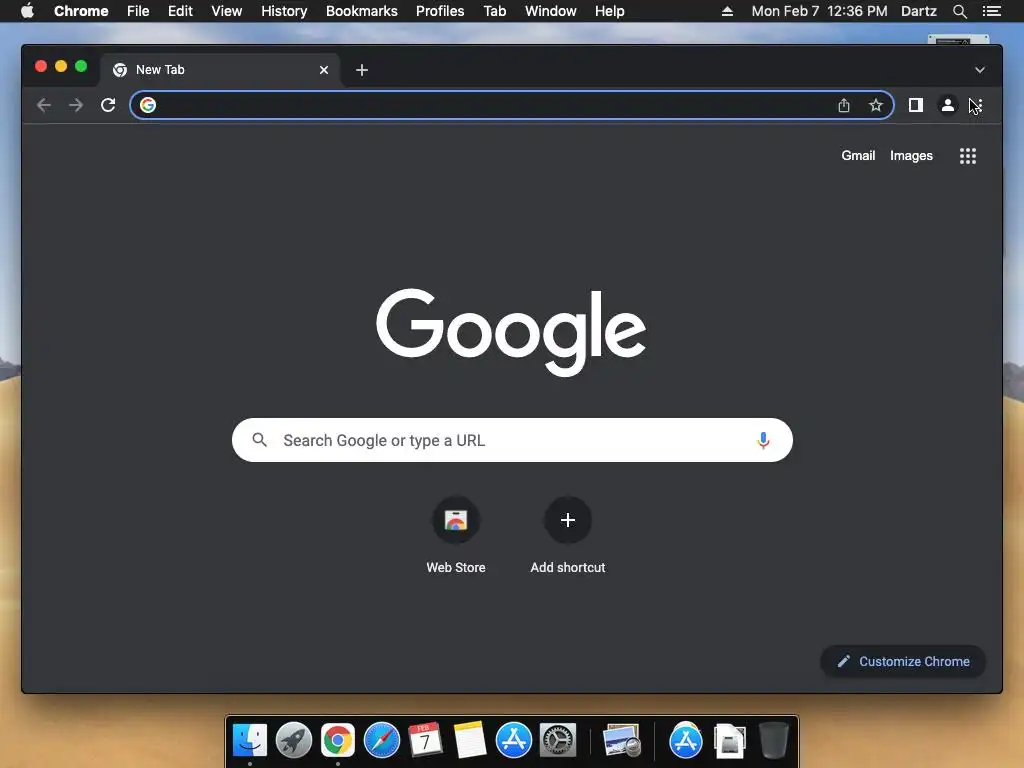The image size is (1024, 768).
Task: Open the side panel icon
Action: coord(916,105)
